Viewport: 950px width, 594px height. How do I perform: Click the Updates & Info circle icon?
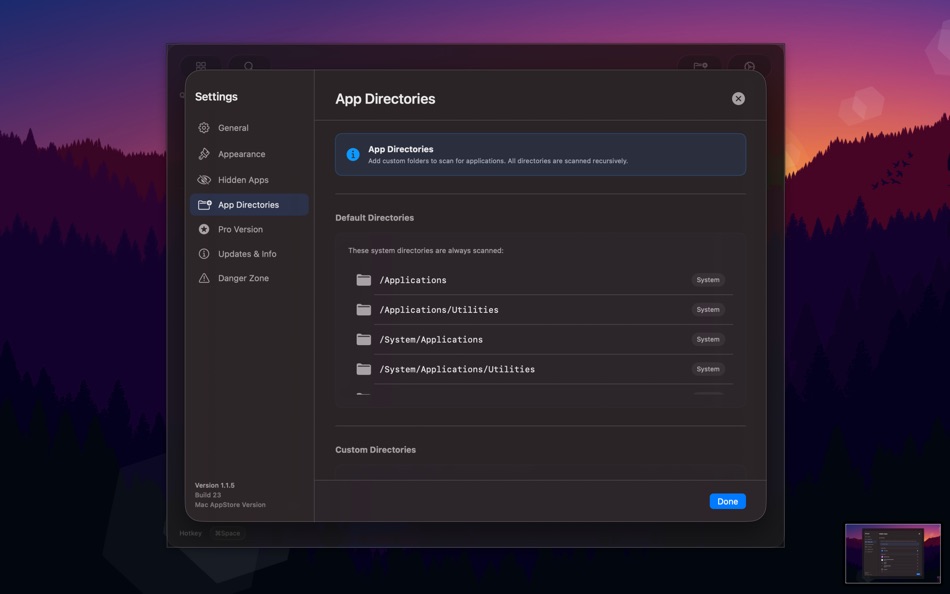click(203, 253)
